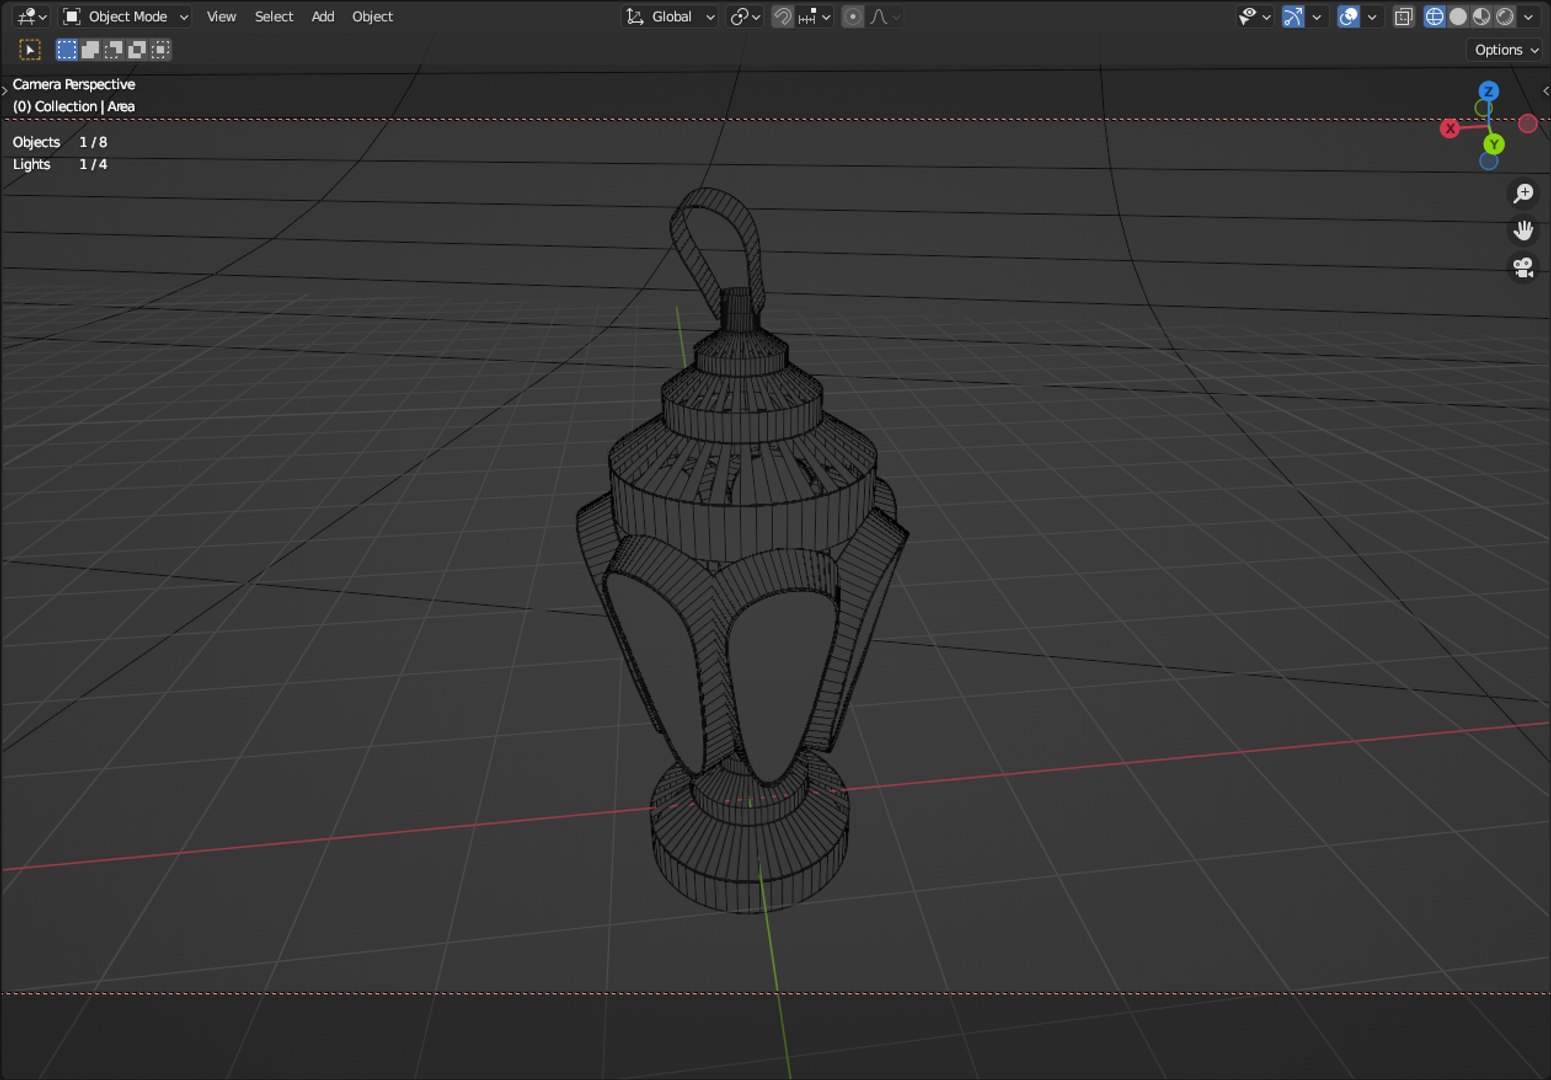Open the pivot point dropdown
The height and width of the screenshot is (1080, 1551).
tap(745, 16)
